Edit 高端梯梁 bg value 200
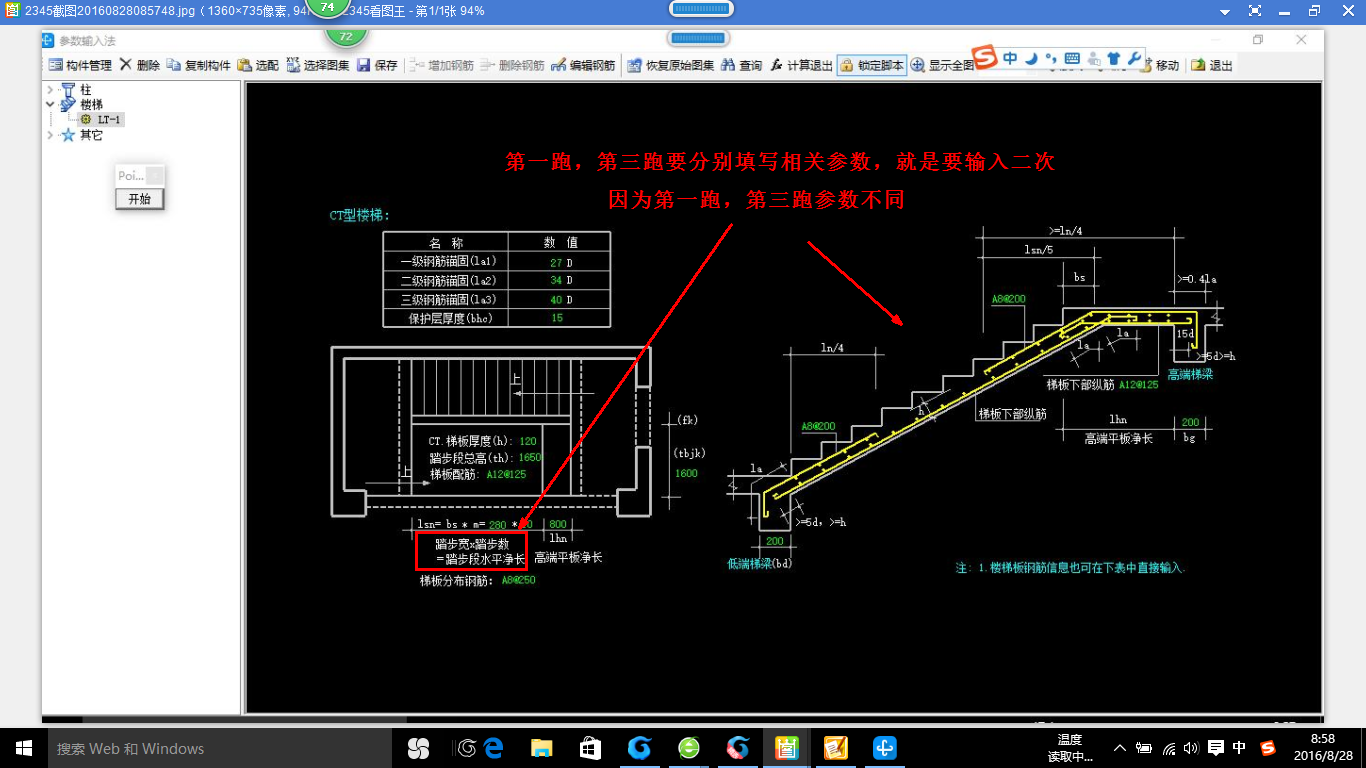 1190,422
